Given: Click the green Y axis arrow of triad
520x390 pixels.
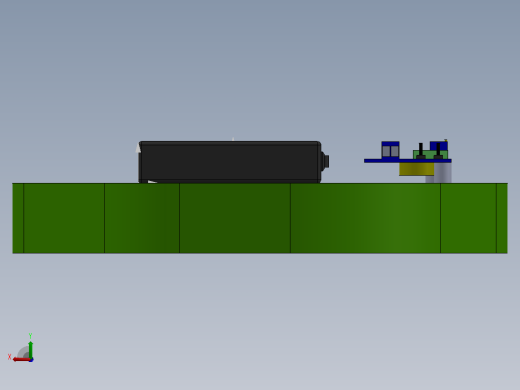Looking at the screenshot, I should click(x=31, y=349).
